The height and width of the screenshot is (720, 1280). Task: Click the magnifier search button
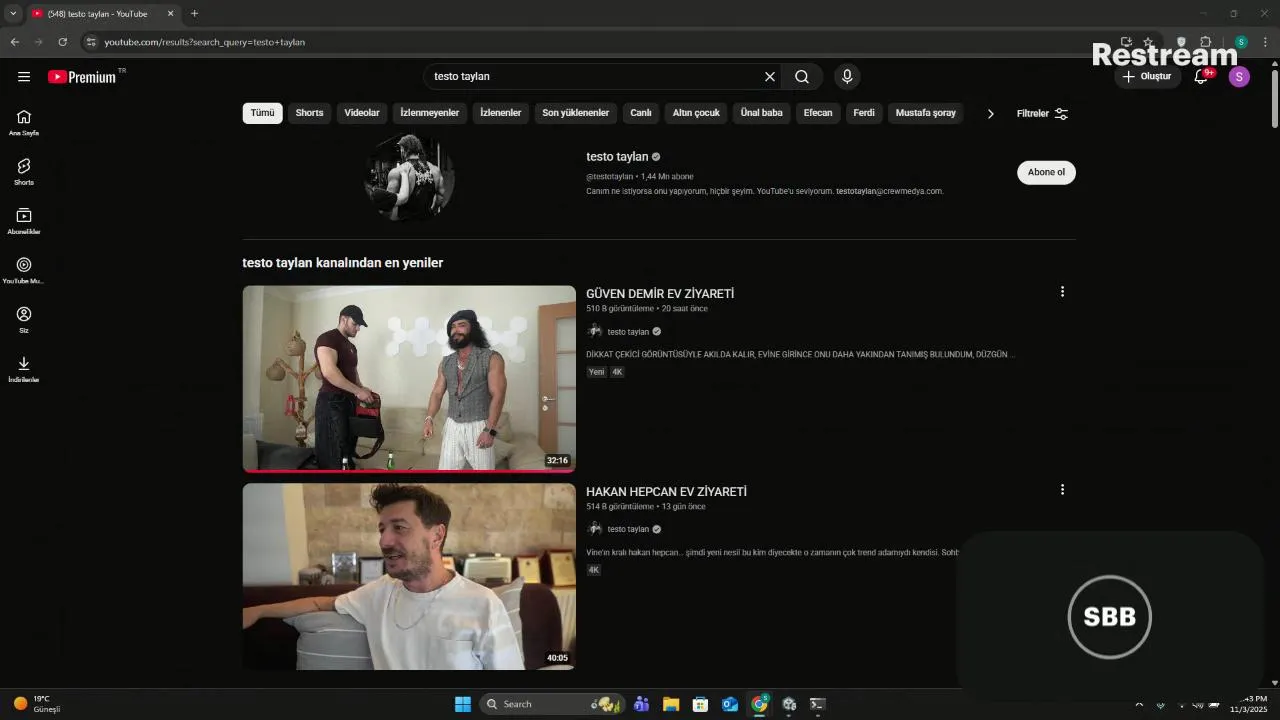click(x=802, y=77)
